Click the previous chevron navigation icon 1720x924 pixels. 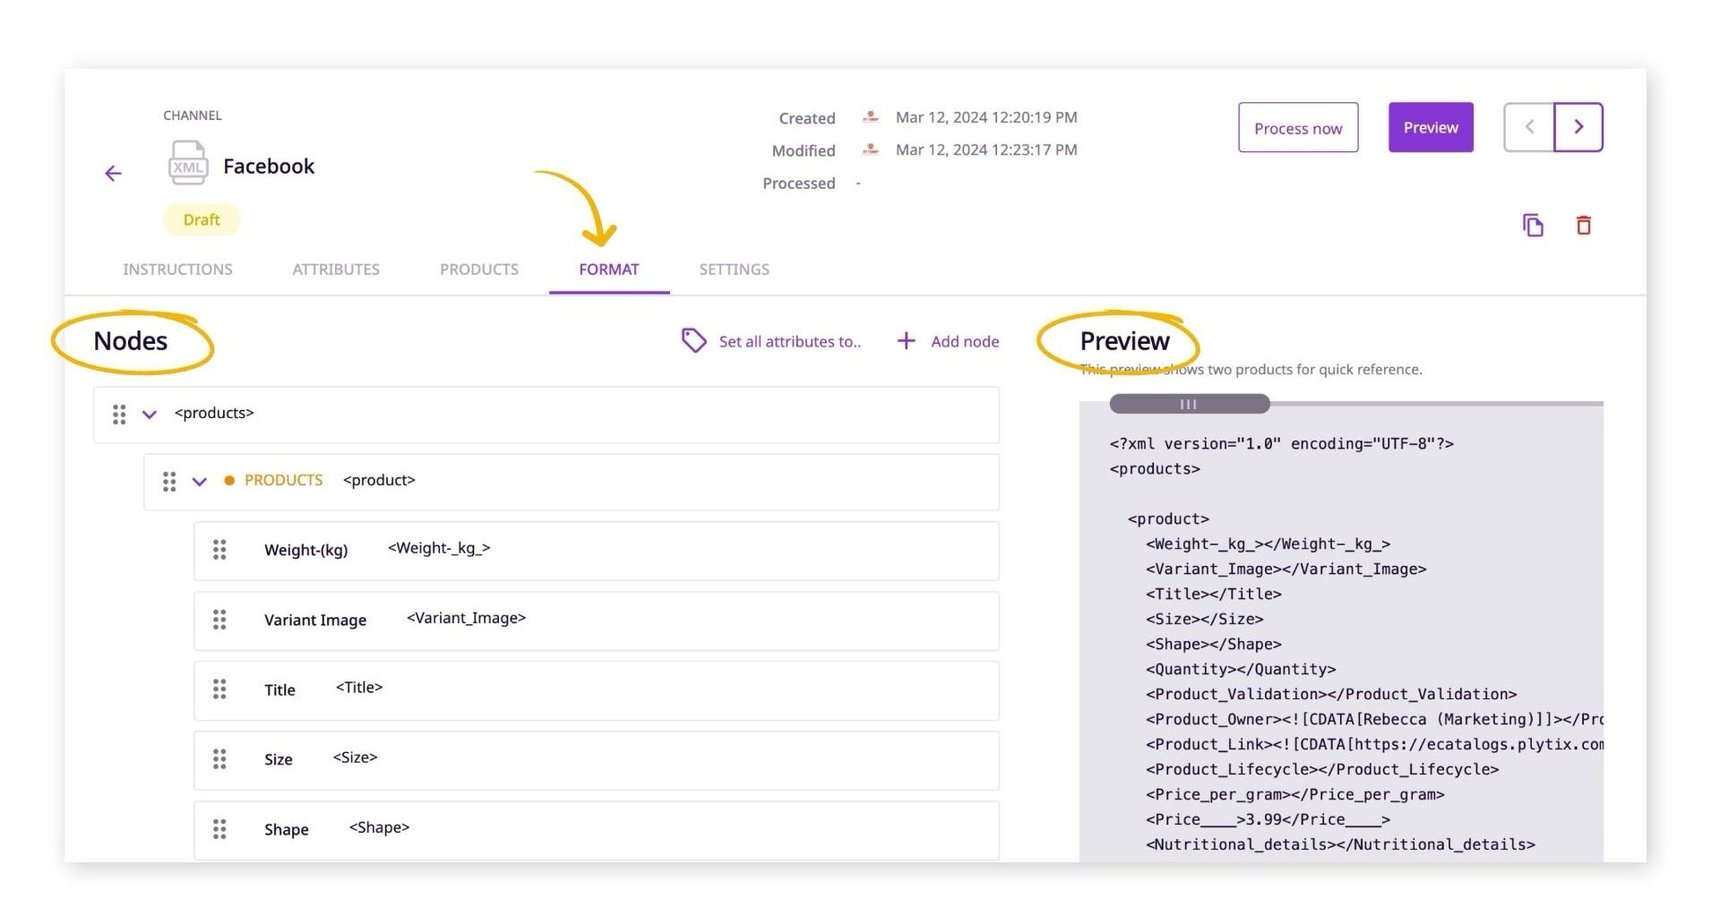point(1528,126)
